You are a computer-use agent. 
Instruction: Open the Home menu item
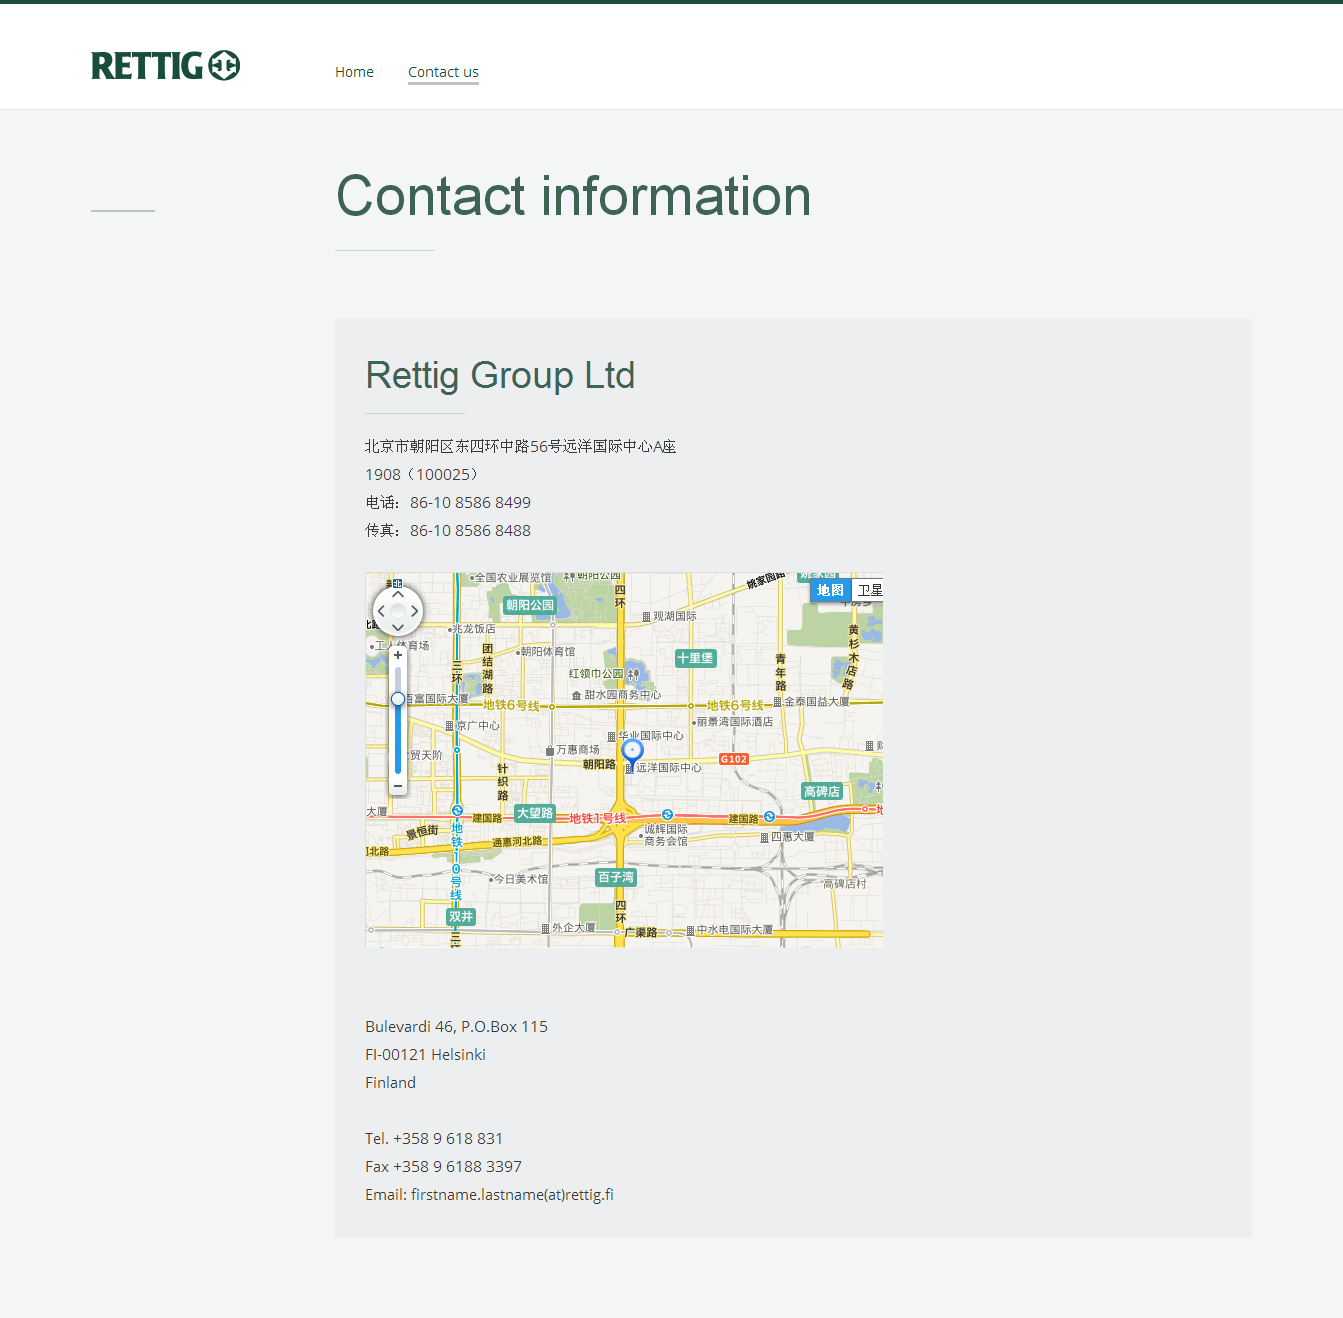pos(354,72)
